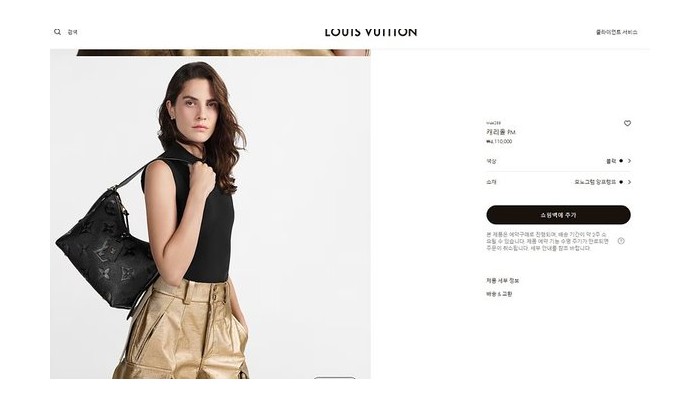Add item with the 쇼핑백에 추가 button

[x=558, y=215]
